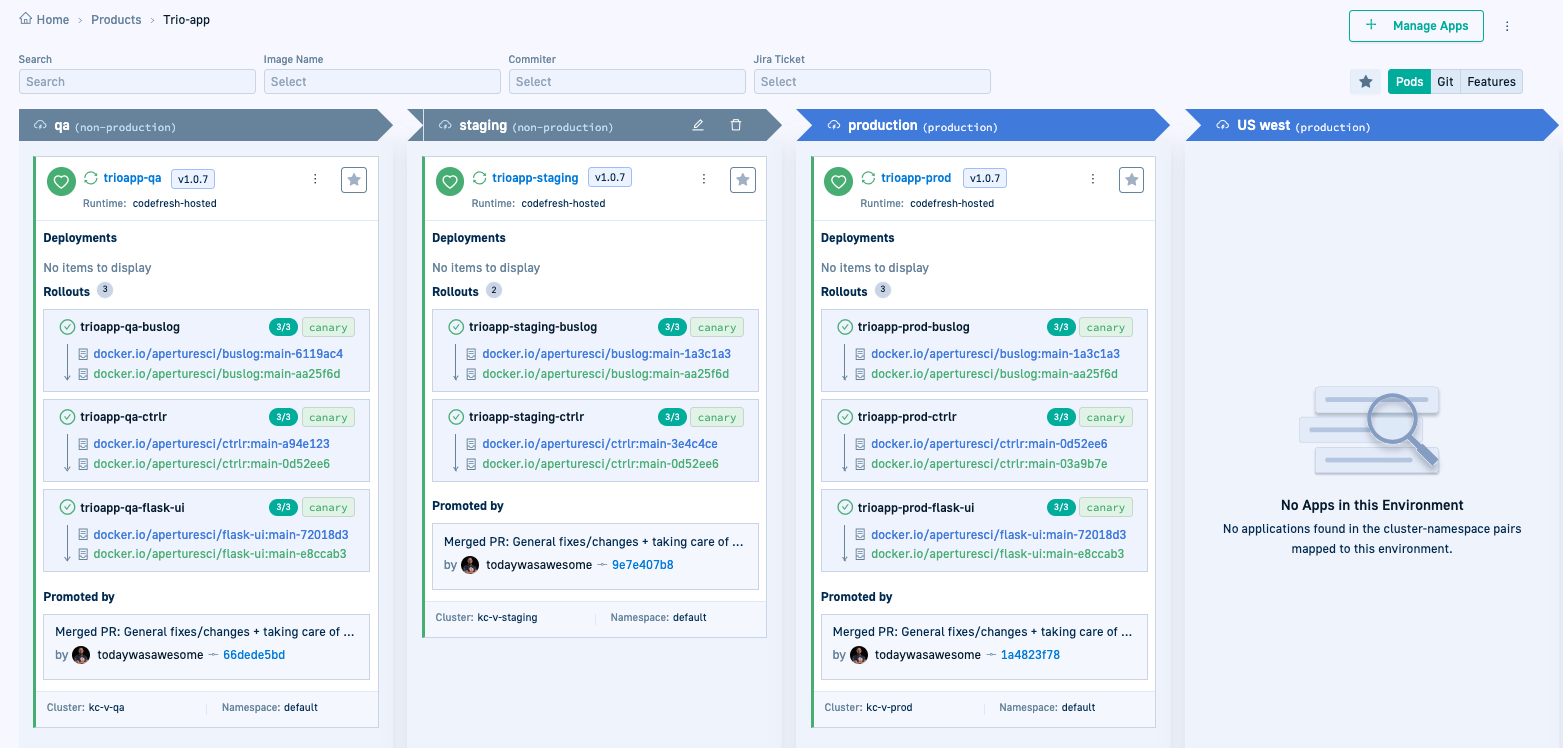This screenshot has width=1563, height=748.
Task: Click the Manage Apps button
Action: pyautogui.click(x=1416, y=26)
